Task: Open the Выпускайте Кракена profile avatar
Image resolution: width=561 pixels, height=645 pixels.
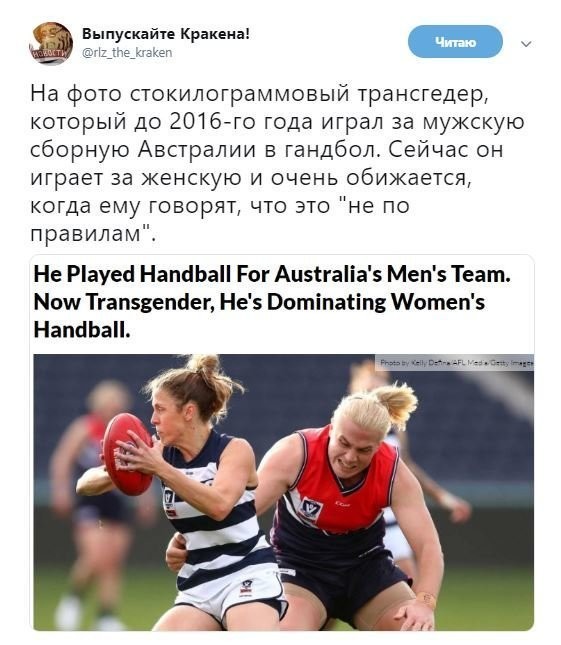Action: [51, 43]
